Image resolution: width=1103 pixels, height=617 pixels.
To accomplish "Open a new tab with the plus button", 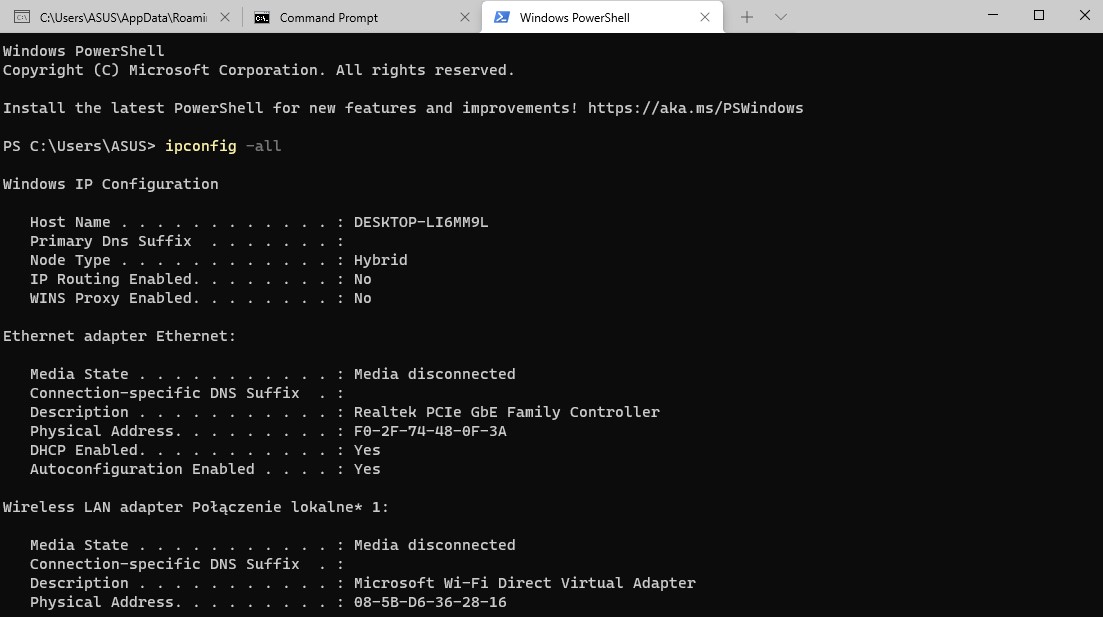I will [746, 17].
